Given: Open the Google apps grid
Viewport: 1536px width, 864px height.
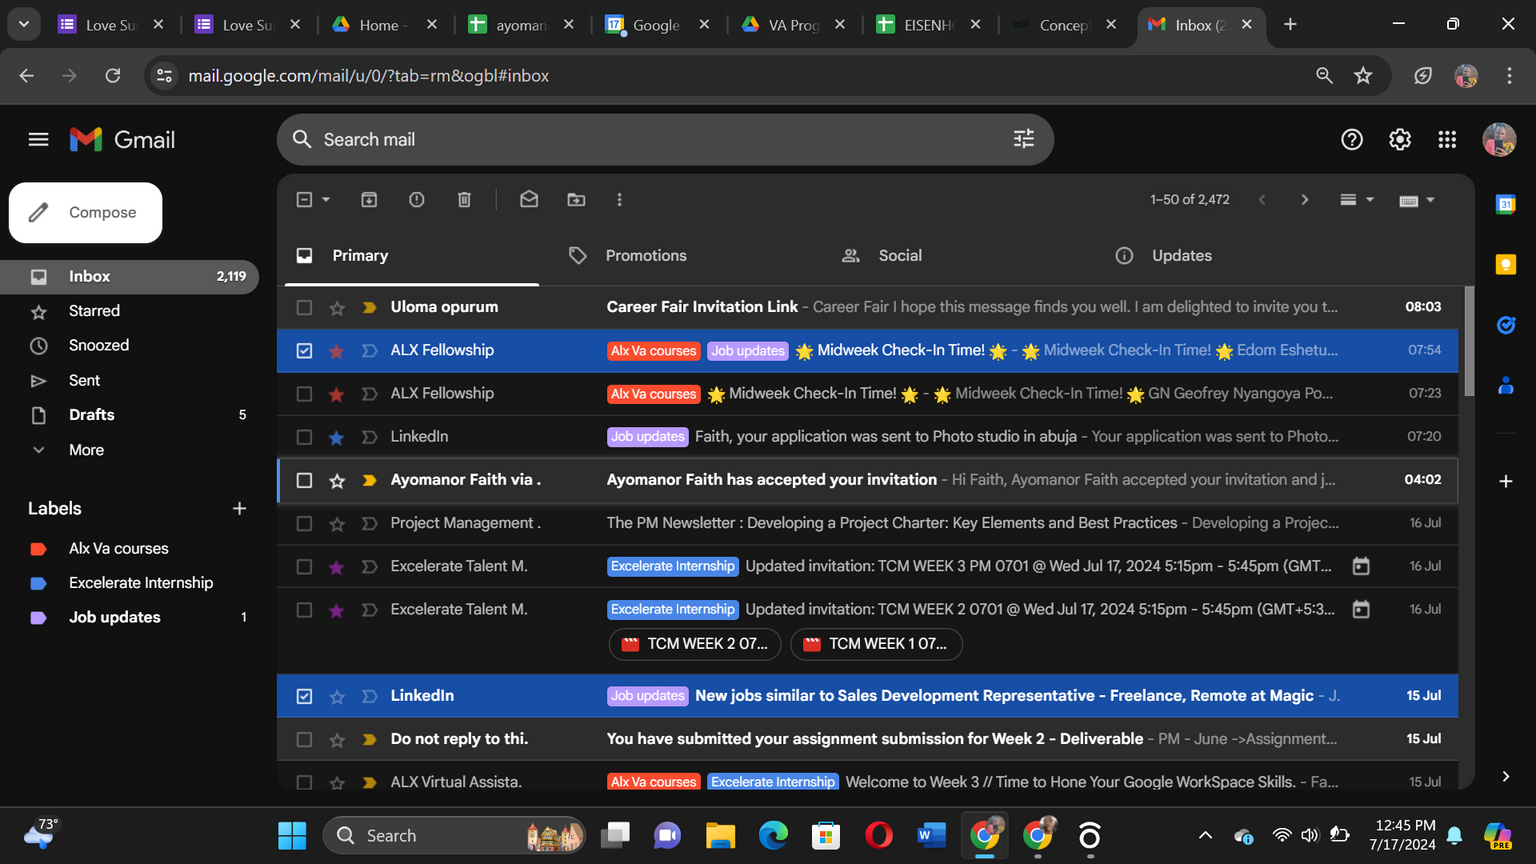Looking at the screenshot, I should [x=1447, y=140].
